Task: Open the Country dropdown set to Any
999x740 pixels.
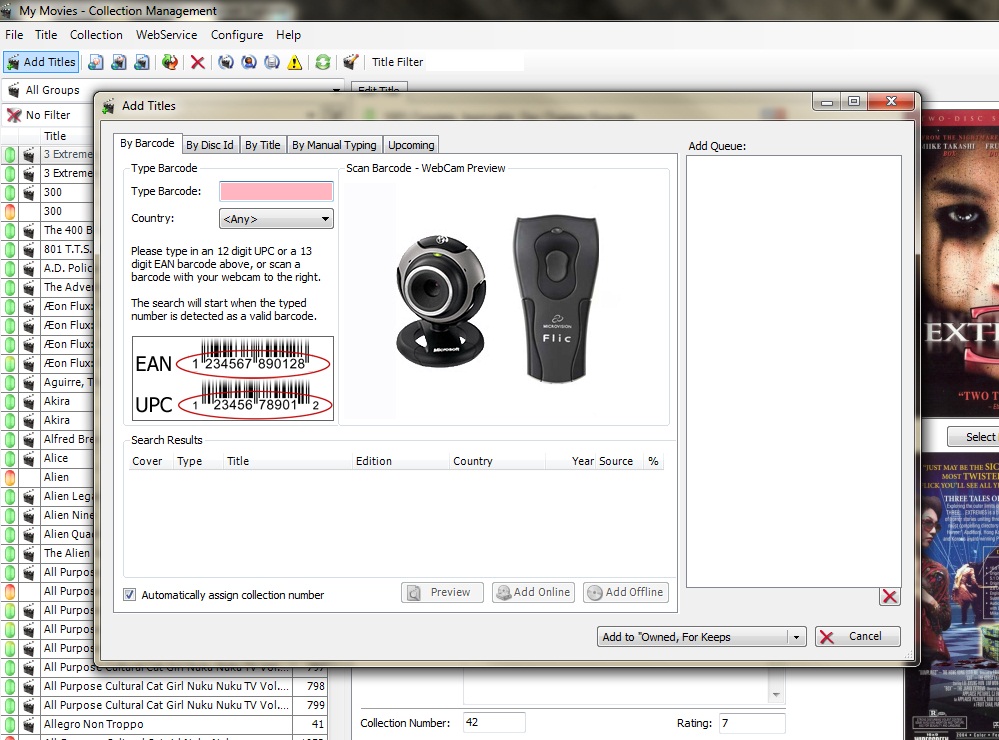Action: (276, 219)
